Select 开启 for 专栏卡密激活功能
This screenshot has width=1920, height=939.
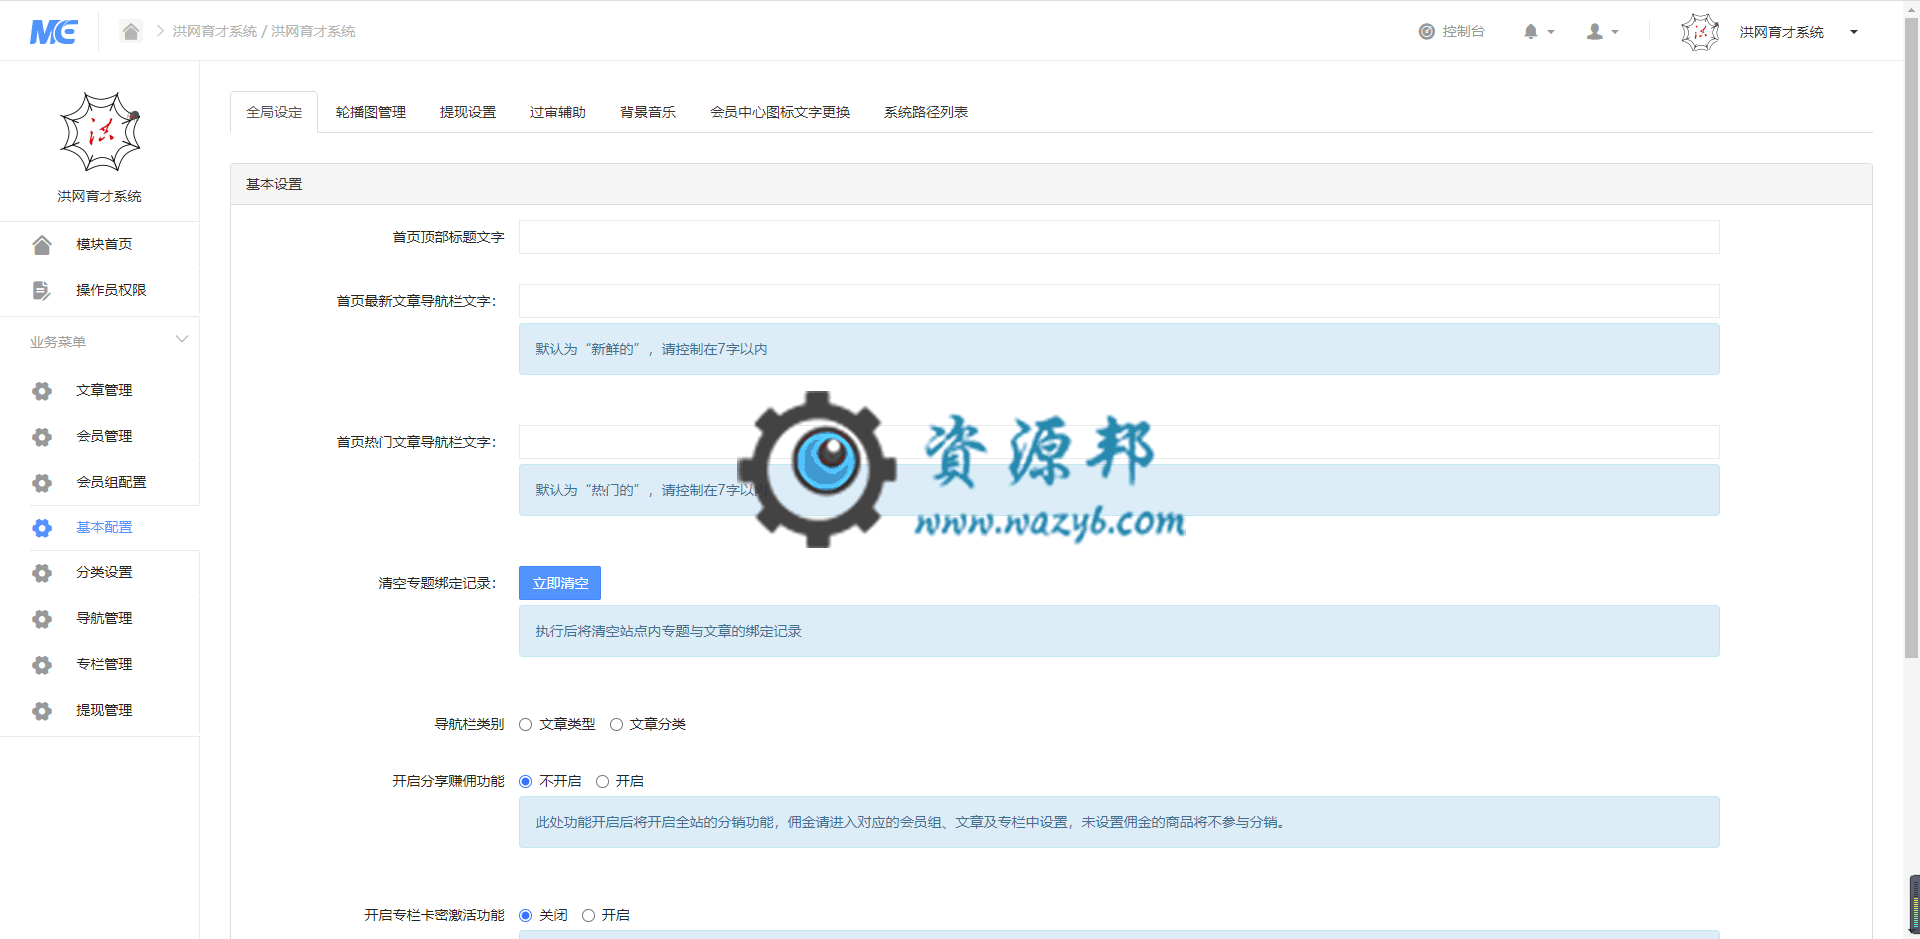(x=588, y=915)
